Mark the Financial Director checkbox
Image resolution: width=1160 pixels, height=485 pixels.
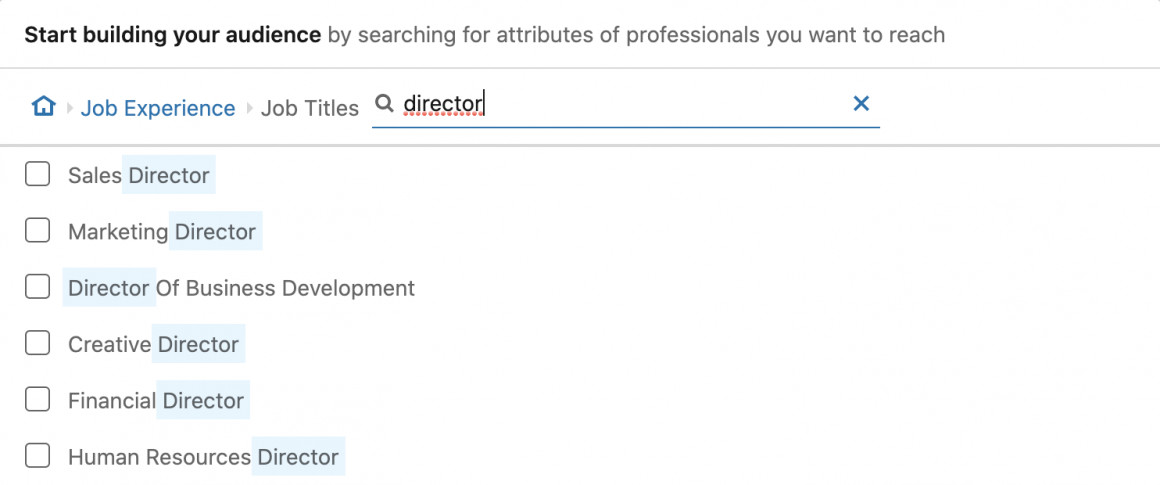(38, 400)
